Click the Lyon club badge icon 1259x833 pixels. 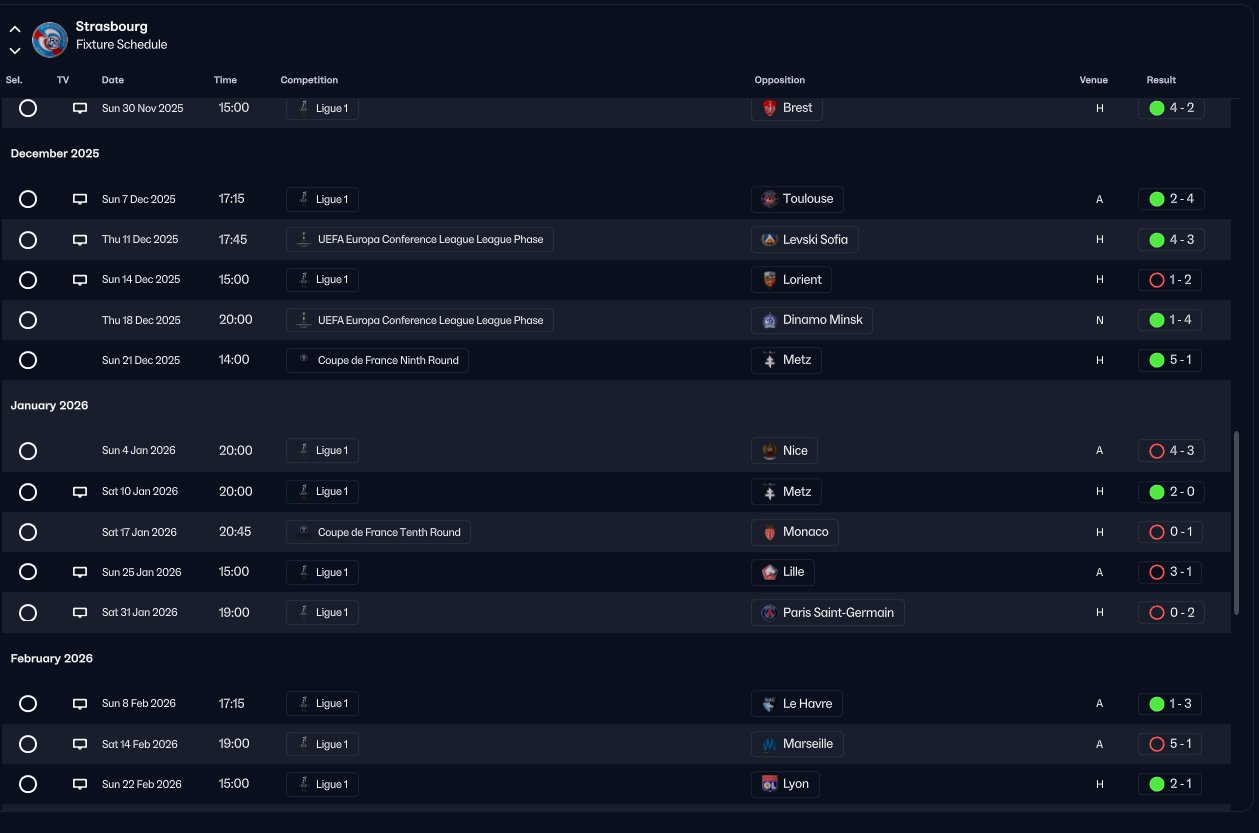click(x=769, y=784)
